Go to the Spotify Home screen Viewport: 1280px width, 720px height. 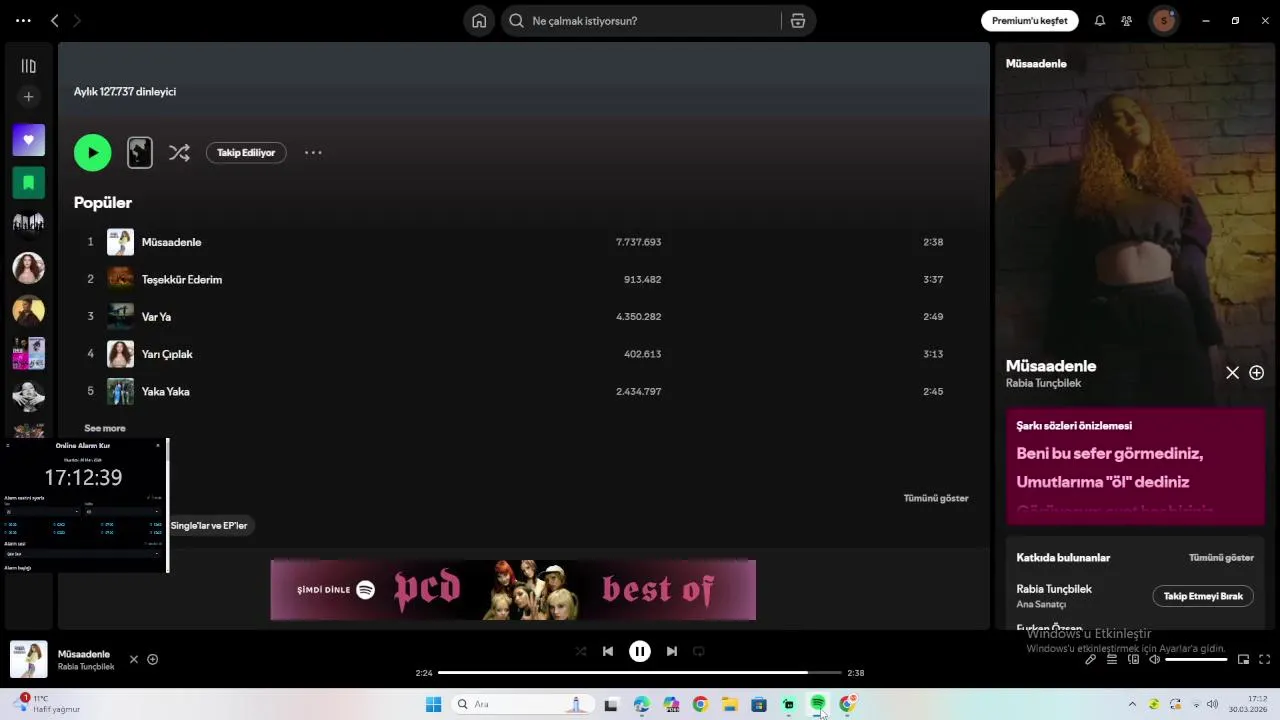click(479, 21)
